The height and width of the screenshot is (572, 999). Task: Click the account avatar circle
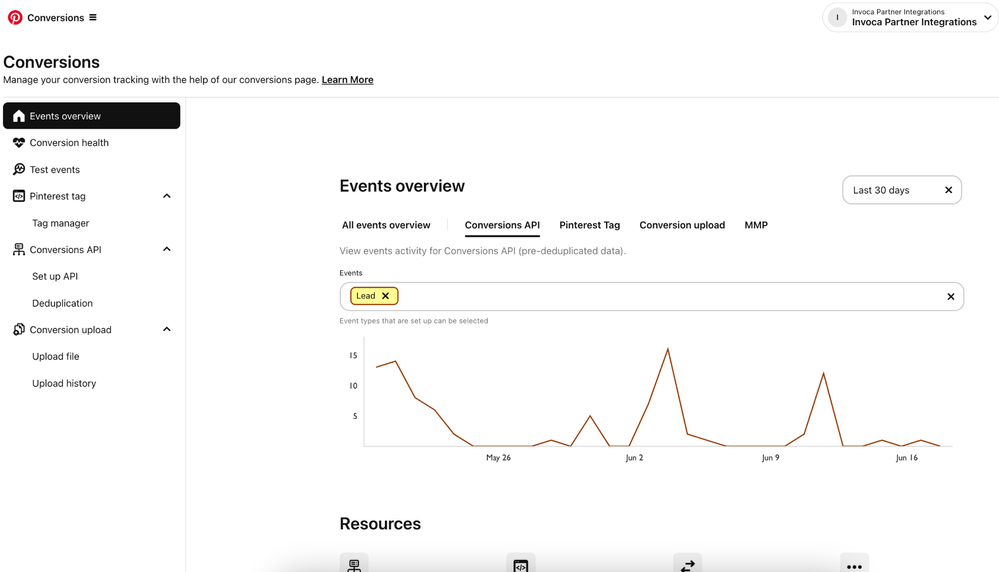tap(837, 17)
